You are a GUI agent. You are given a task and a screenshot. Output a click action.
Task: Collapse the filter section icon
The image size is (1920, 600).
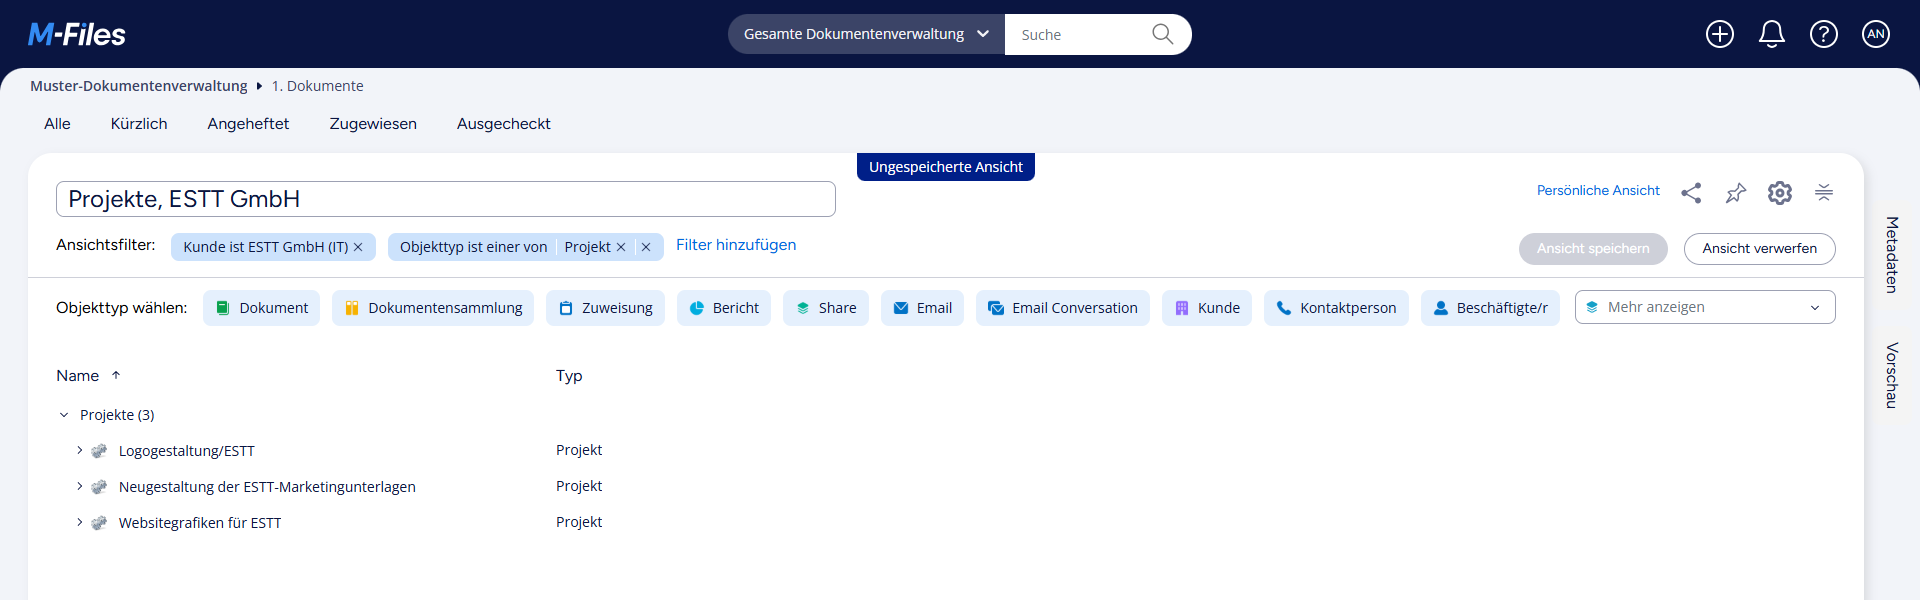coord(1823,193)
